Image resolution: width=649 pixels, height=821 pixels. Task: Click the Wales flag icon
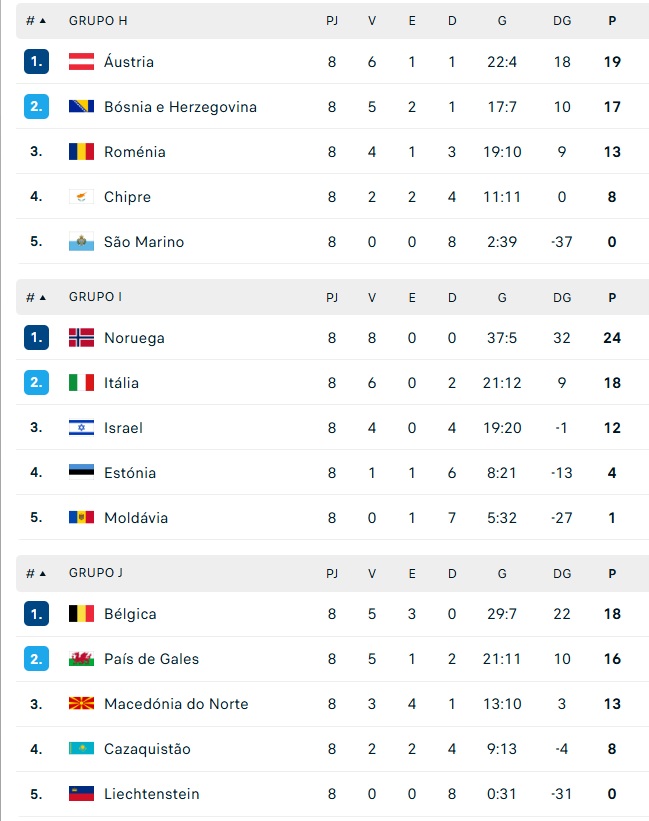(81, 659)
